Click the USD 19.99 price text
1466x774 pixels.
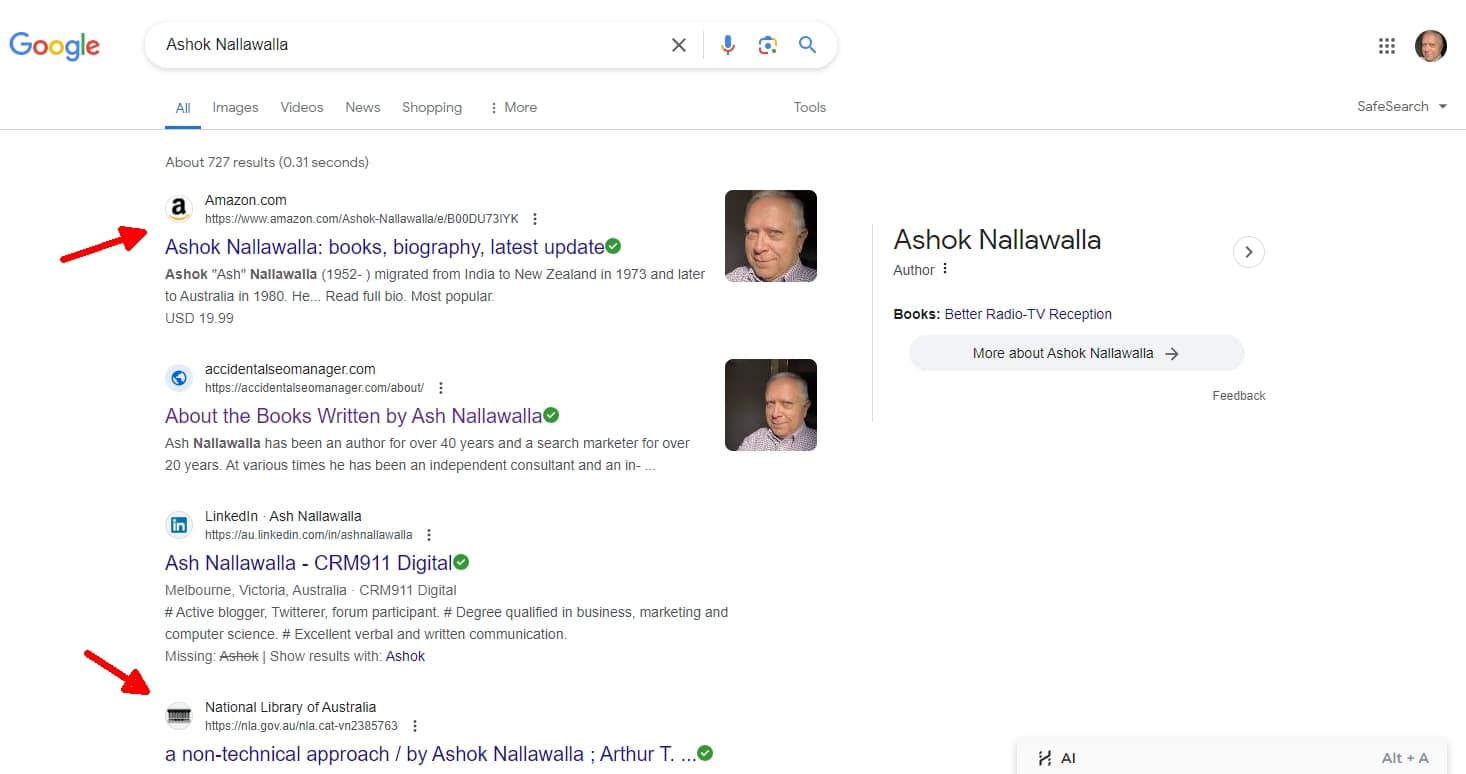point(199,318)
